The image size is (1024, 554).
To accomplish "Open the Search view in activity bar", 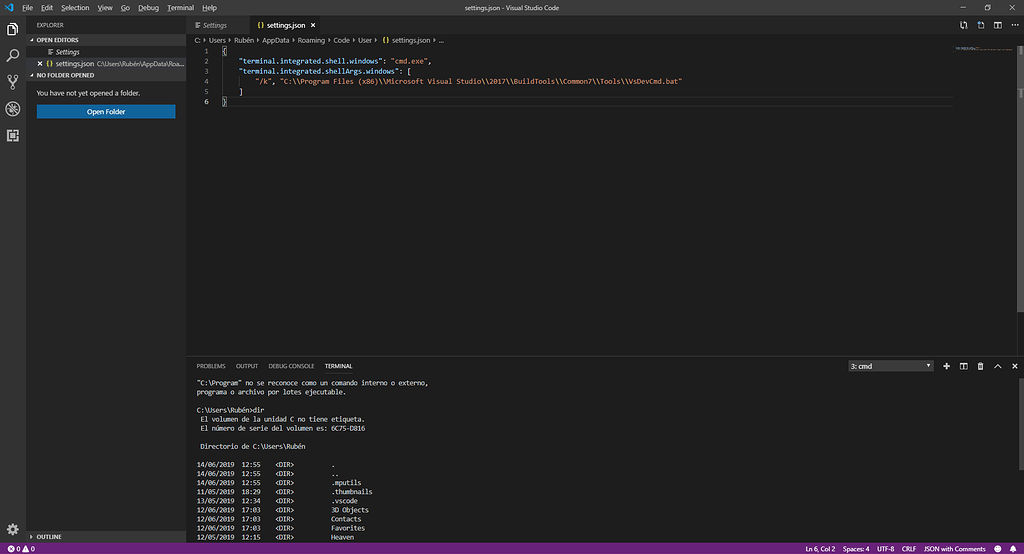I will pyautogui.click(x=13, y=56).
